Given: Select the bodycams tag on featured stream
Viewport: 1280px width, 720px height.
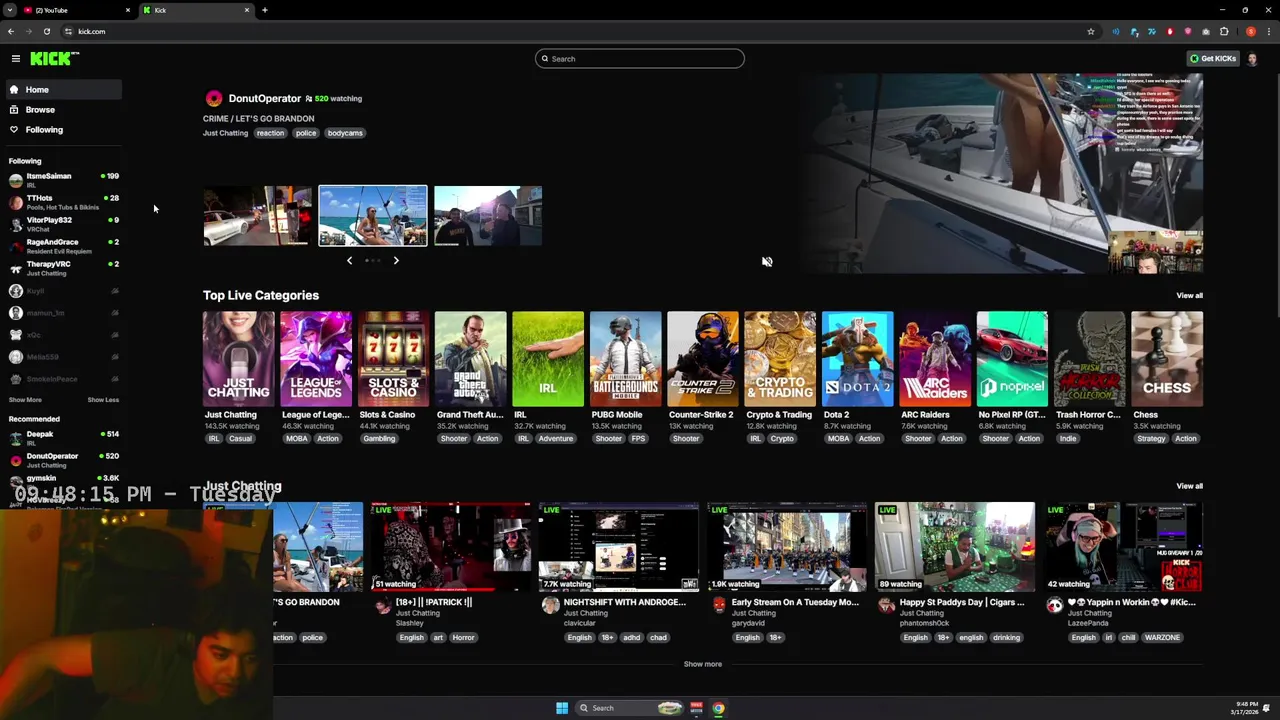Looking at the screenshot, I should click(345, 133).
